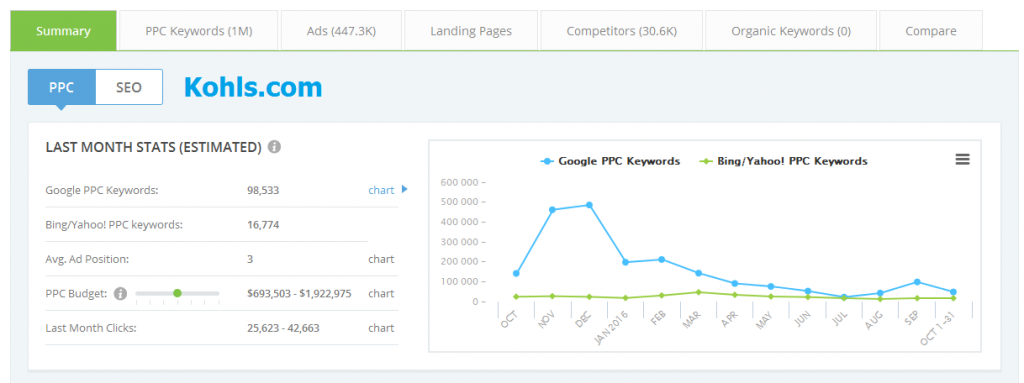
Task: Click the PPC Budget slider handle
Action: point(177,293)
